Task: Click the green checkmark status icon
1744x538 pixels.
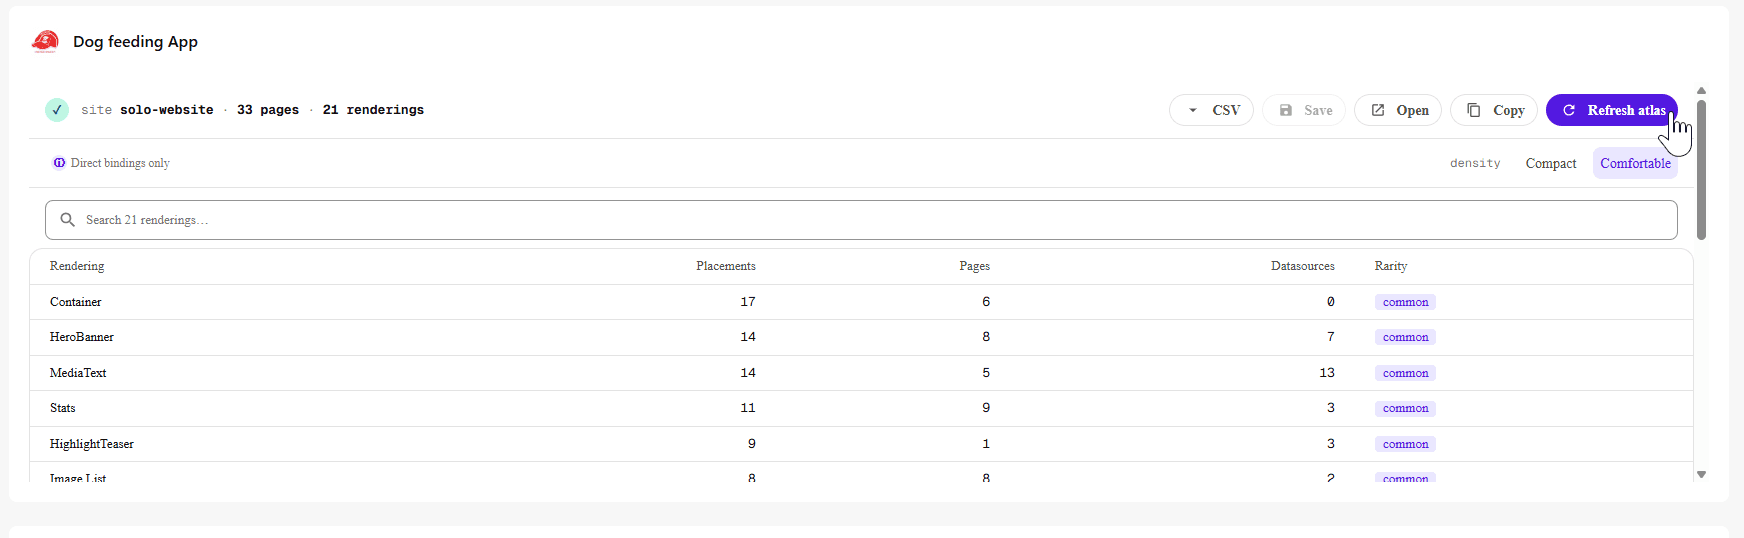Action: (57, 110)
